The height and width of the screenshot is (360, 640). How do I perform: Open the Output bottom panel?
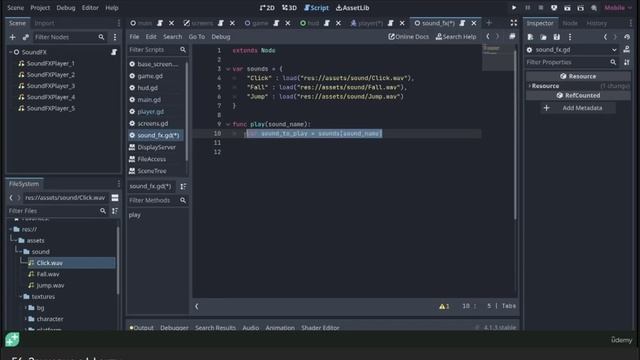point(142,328)
